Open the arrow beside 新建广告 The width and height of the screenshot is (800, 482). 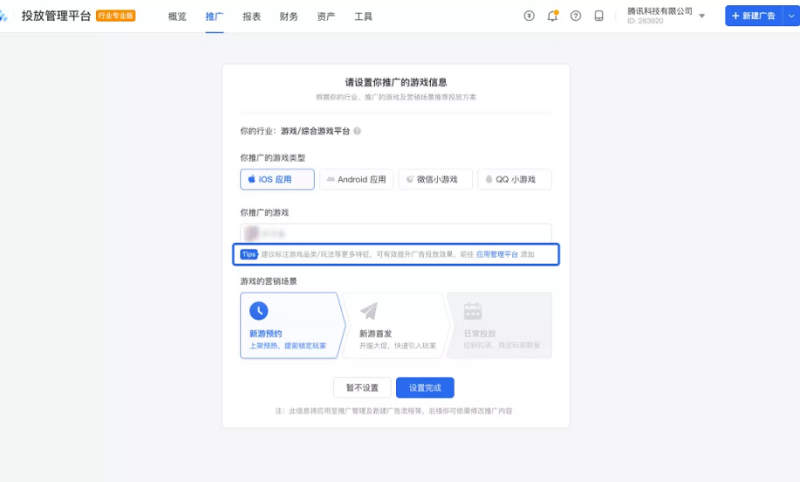[791, 16]
